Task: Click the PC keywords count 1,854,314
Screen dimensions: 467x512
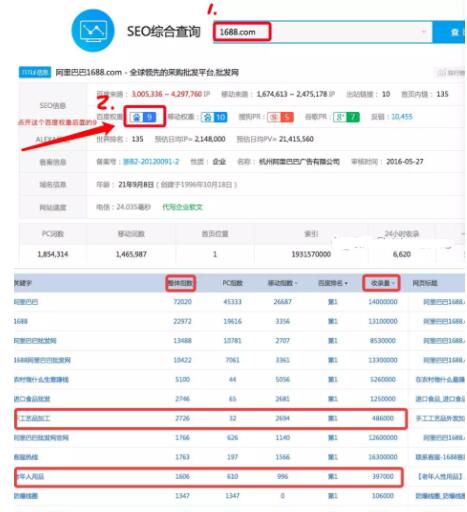Action: [53, 254]
